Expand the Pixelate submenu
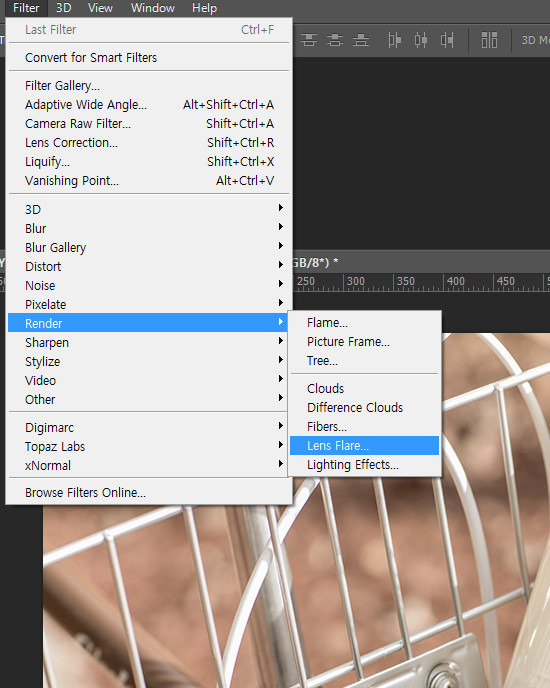Image resolution: width=550 pixels, height=688 pixels. (150, 305)
